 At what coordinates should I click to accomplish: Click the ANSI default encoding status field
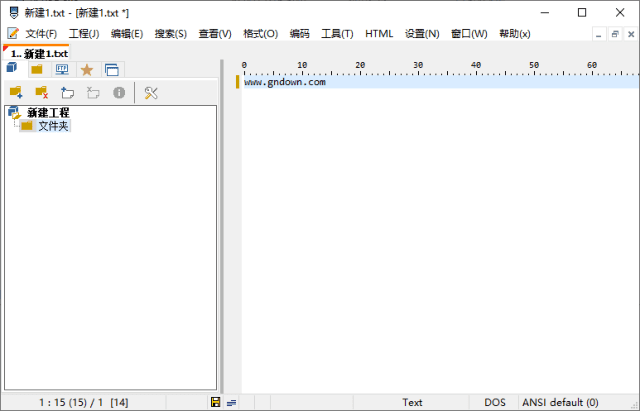560,402
